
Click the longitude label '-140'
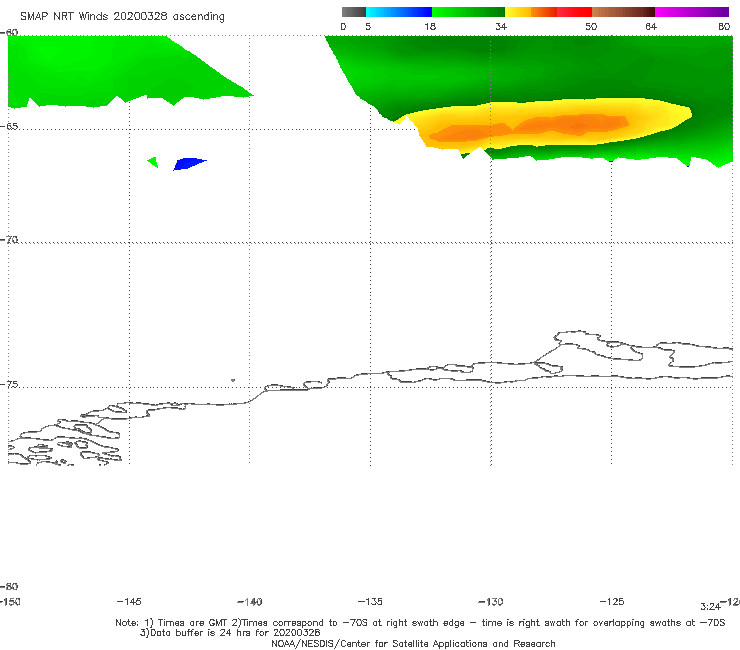click(x=250, y=601)
